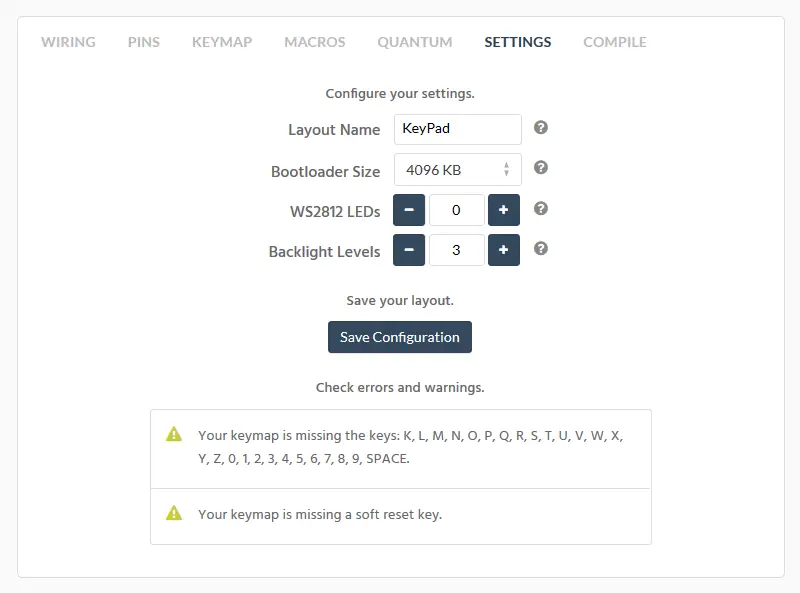This screenshot has width=800, height=593.
Task: Open the Bootloader Size dropdown
Action: coord(458,169)
